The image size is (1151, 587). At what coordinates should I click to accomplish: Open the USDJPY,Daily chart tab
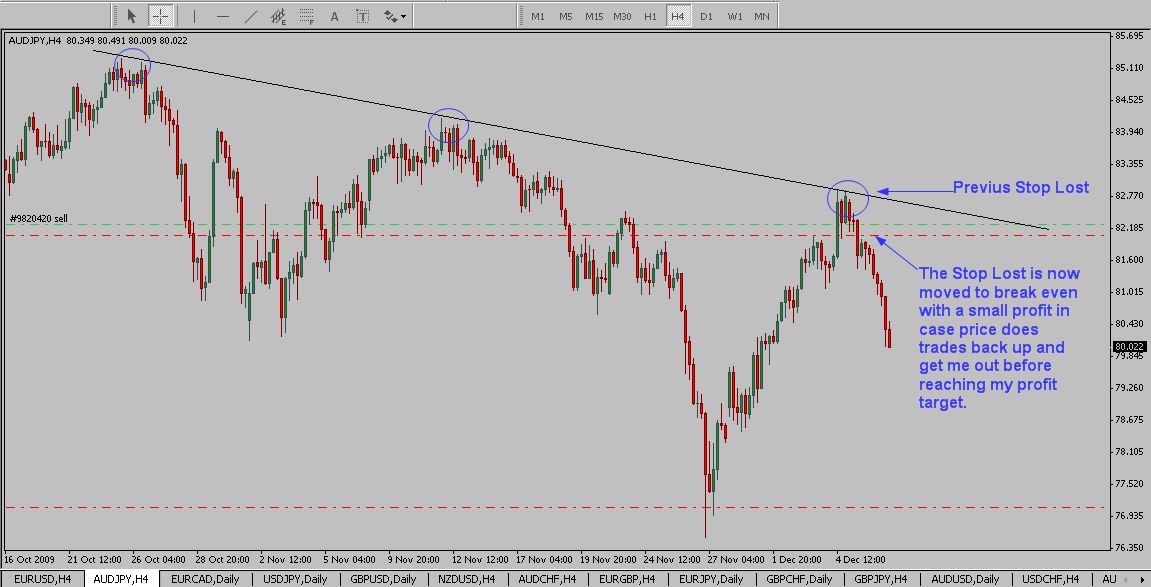(294, 579)
